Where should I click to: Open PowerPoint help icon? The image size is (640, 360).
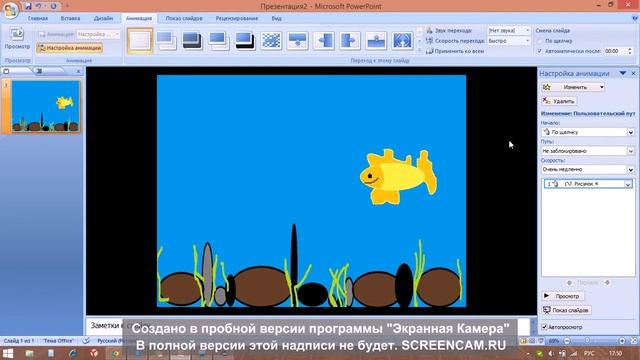point(635,18)
